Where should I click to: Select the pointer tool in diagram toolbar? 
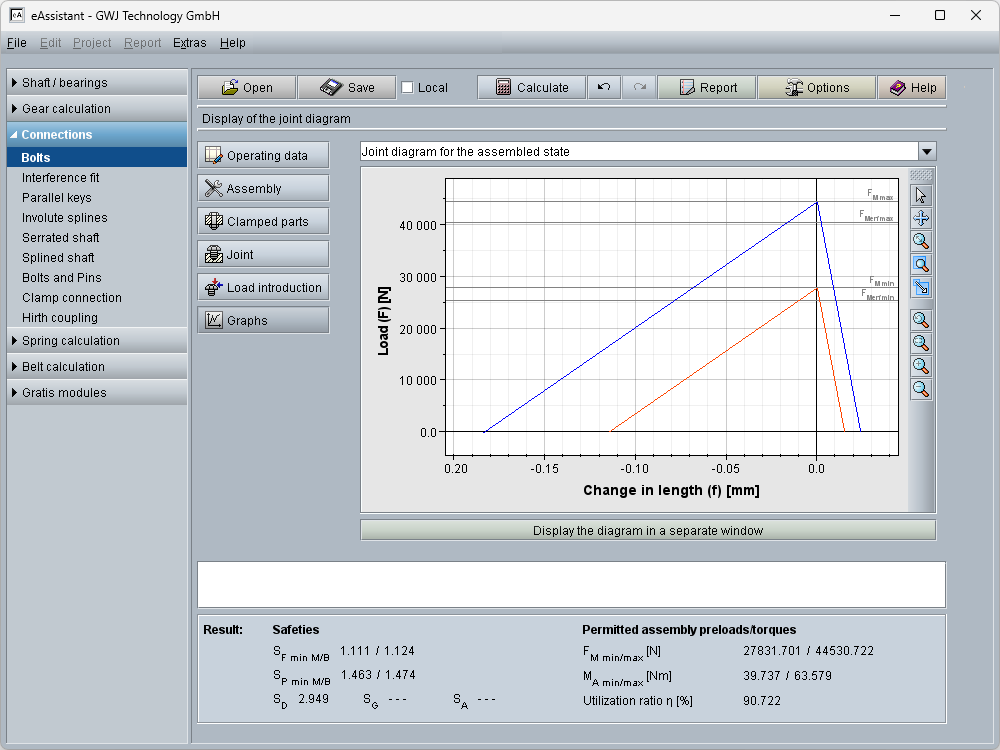click(921, 195)
